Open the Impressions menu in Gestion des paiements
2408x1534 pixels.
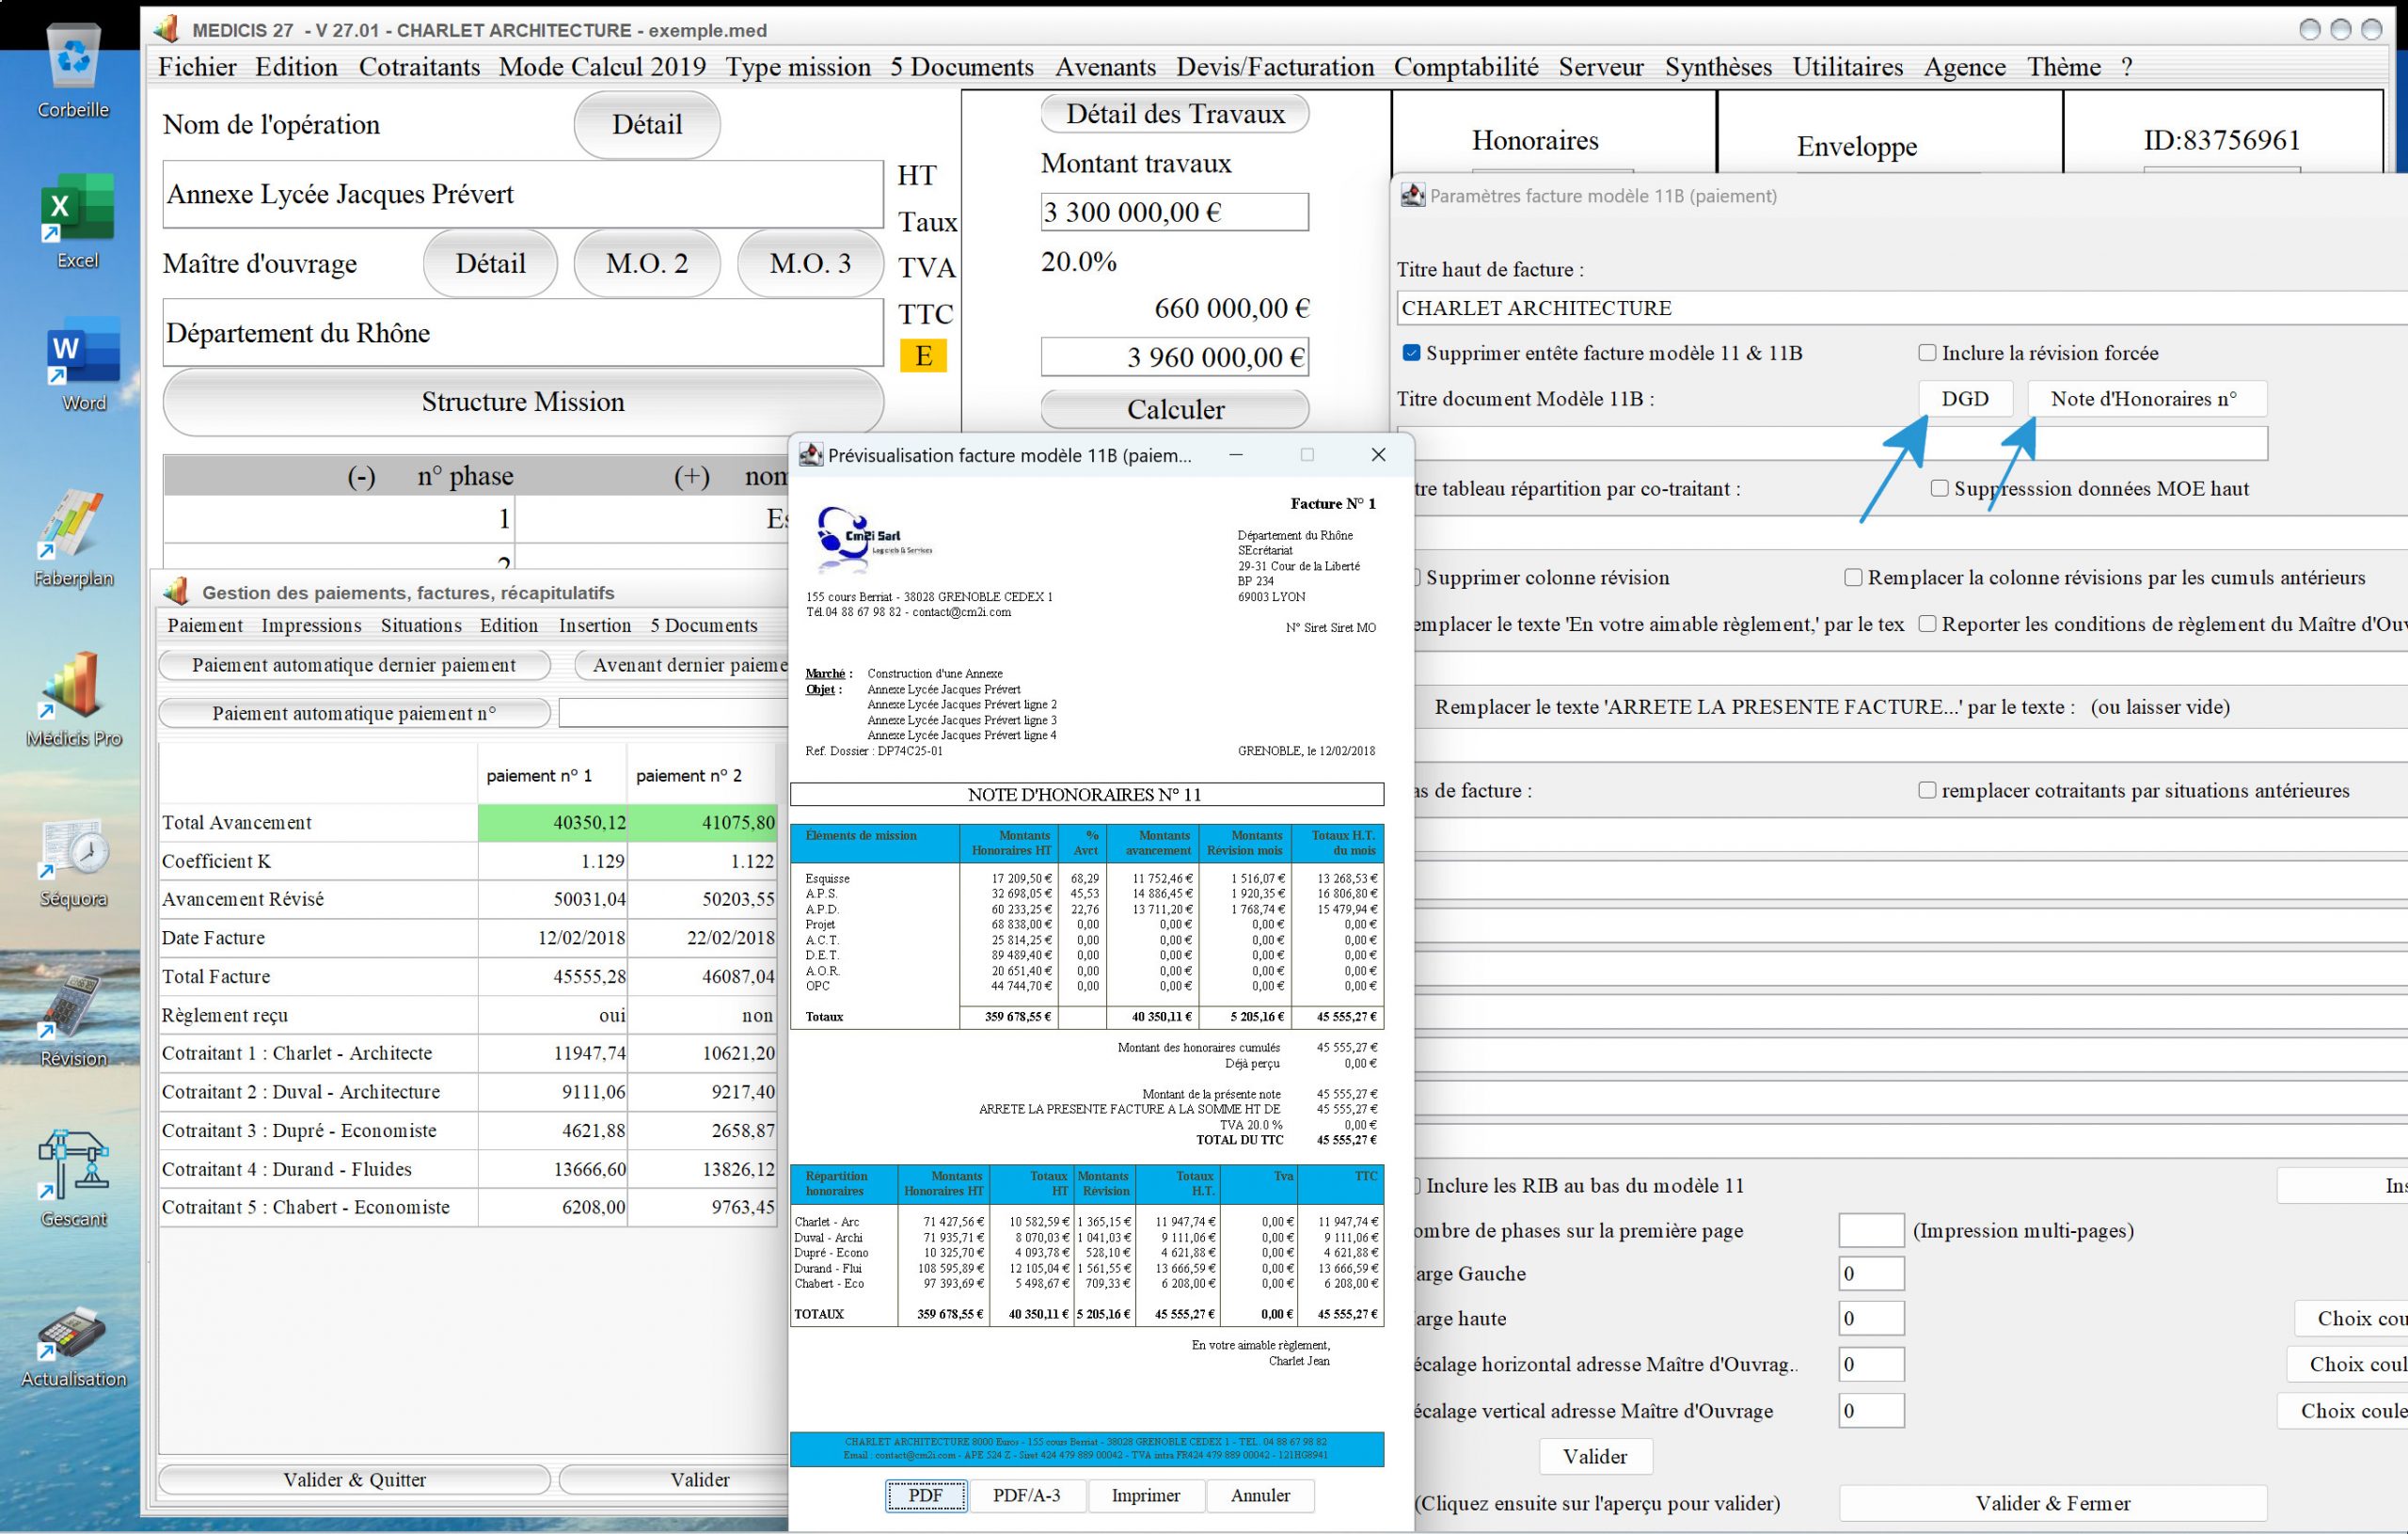point(311,625)
